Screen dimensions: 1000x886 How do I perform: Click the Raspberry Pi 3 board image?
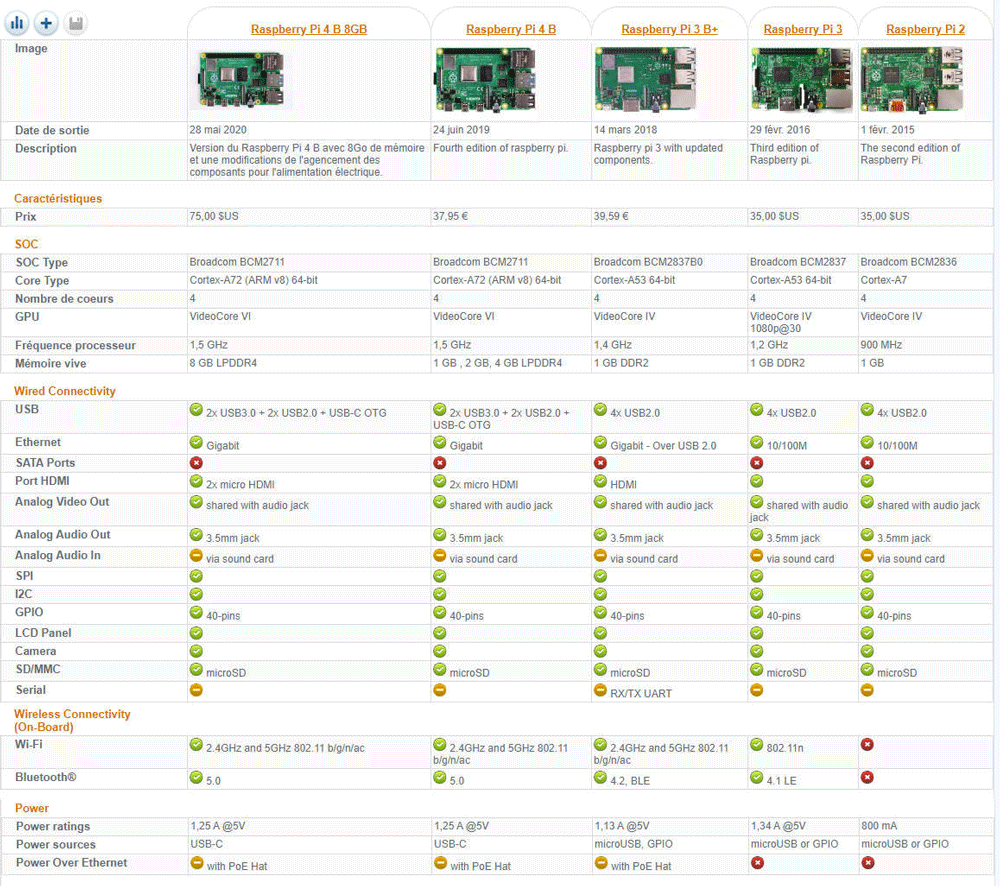pos(802,80)
